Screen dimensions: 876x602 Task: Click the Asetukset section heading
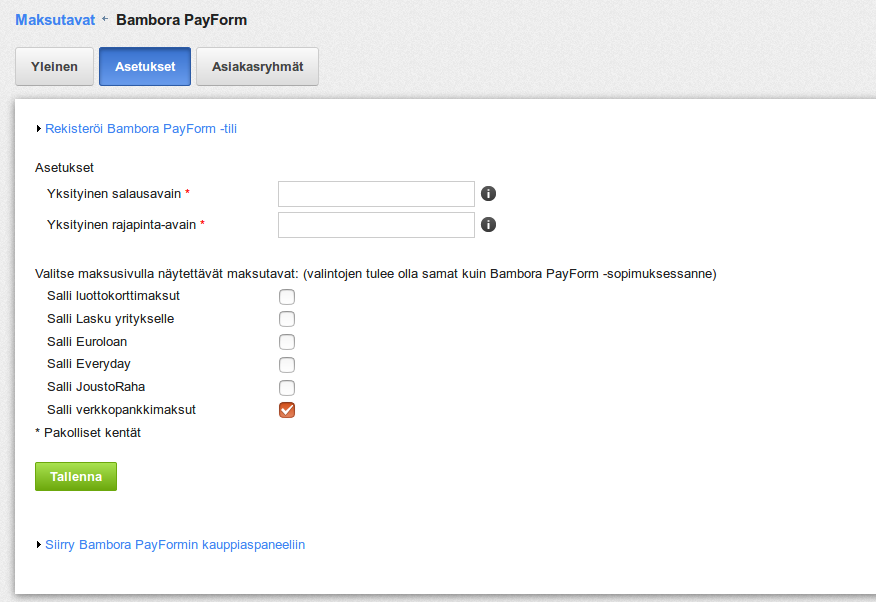[x=64, y=168]
